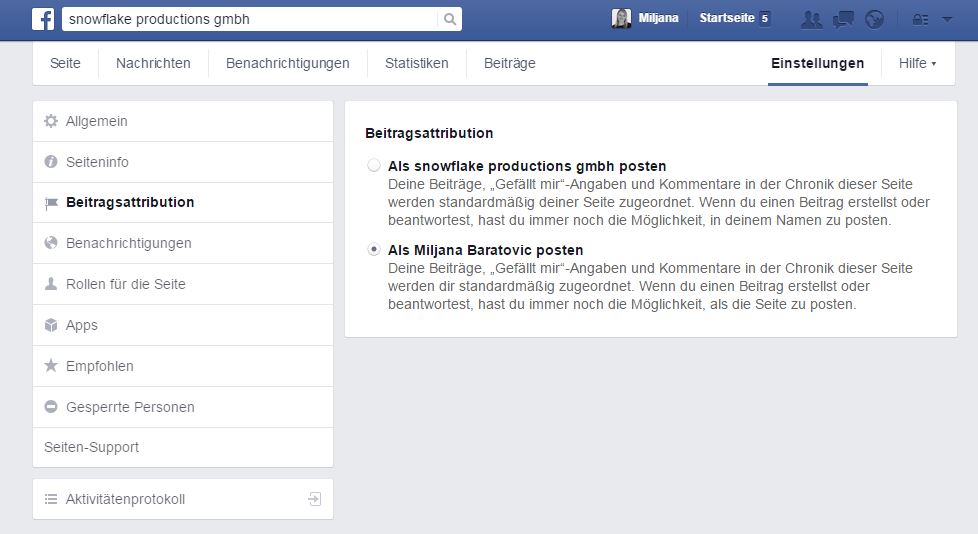Switch to the Statistiken tab
This screenshot has width=978, height=534.
(x=416, y=63)
